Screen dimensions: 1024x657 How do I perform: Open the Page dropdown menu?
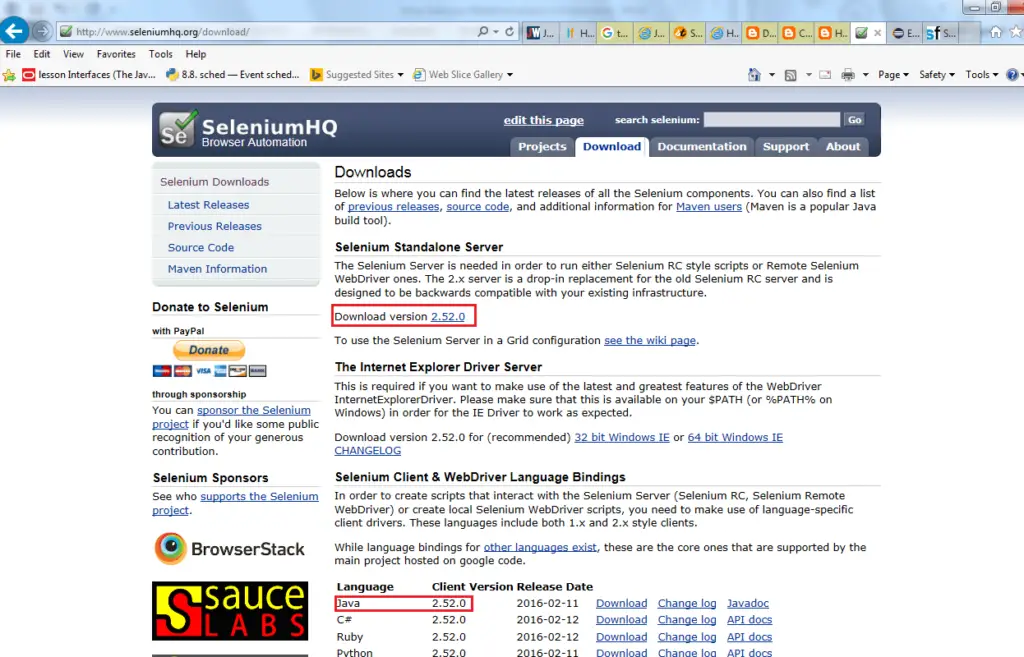pyautogui.click(x=892, y=75)
